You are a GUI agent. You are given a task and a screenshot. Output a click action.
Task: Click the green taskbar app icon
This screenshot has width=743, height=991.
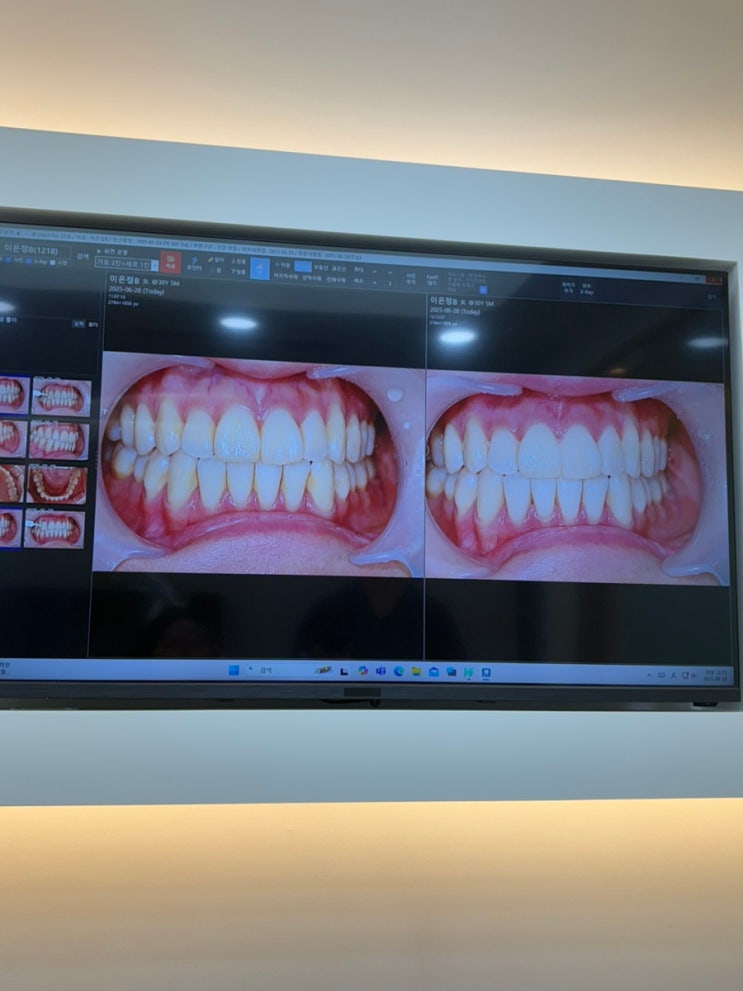tap(468, 673)
